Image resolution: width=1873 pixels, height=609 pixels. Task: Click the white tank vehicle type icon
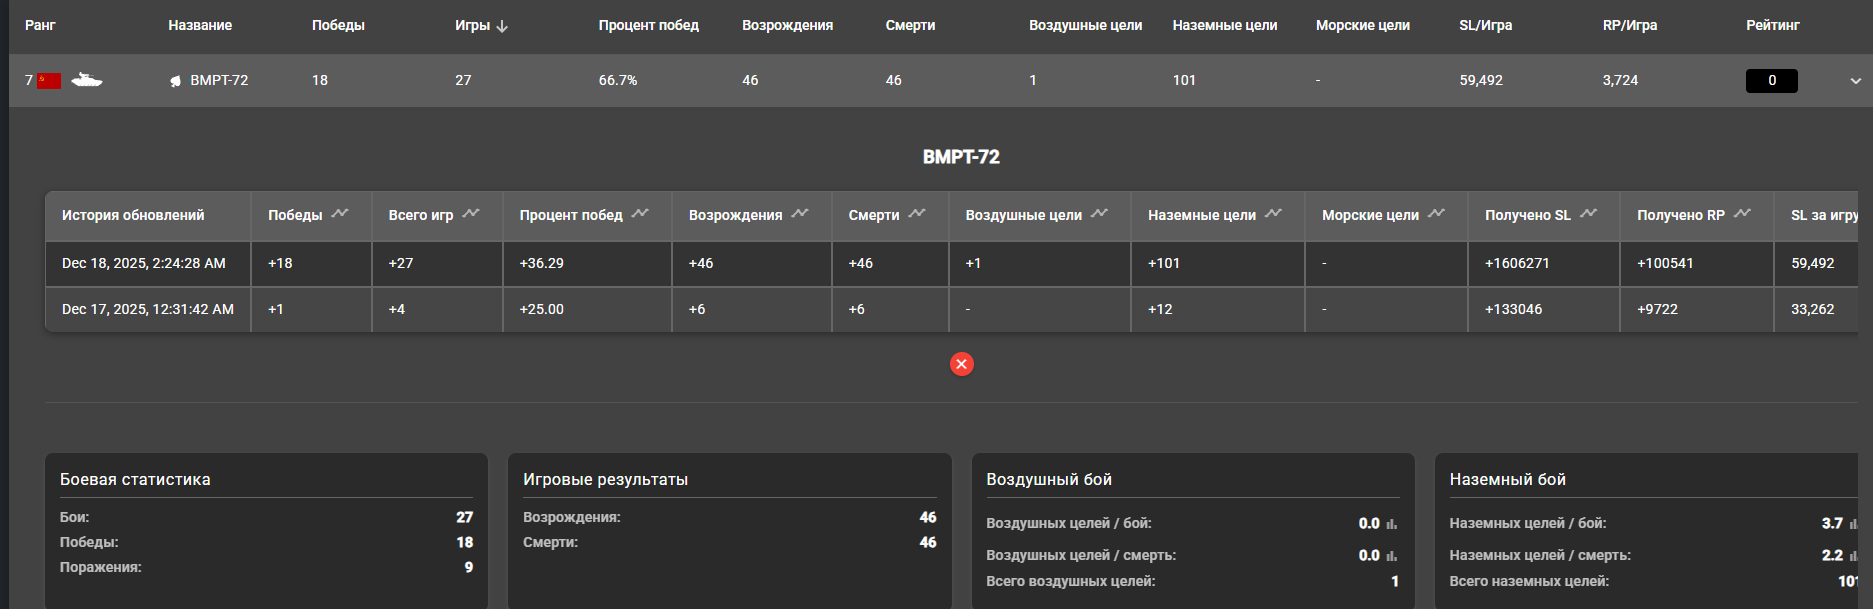87,80
